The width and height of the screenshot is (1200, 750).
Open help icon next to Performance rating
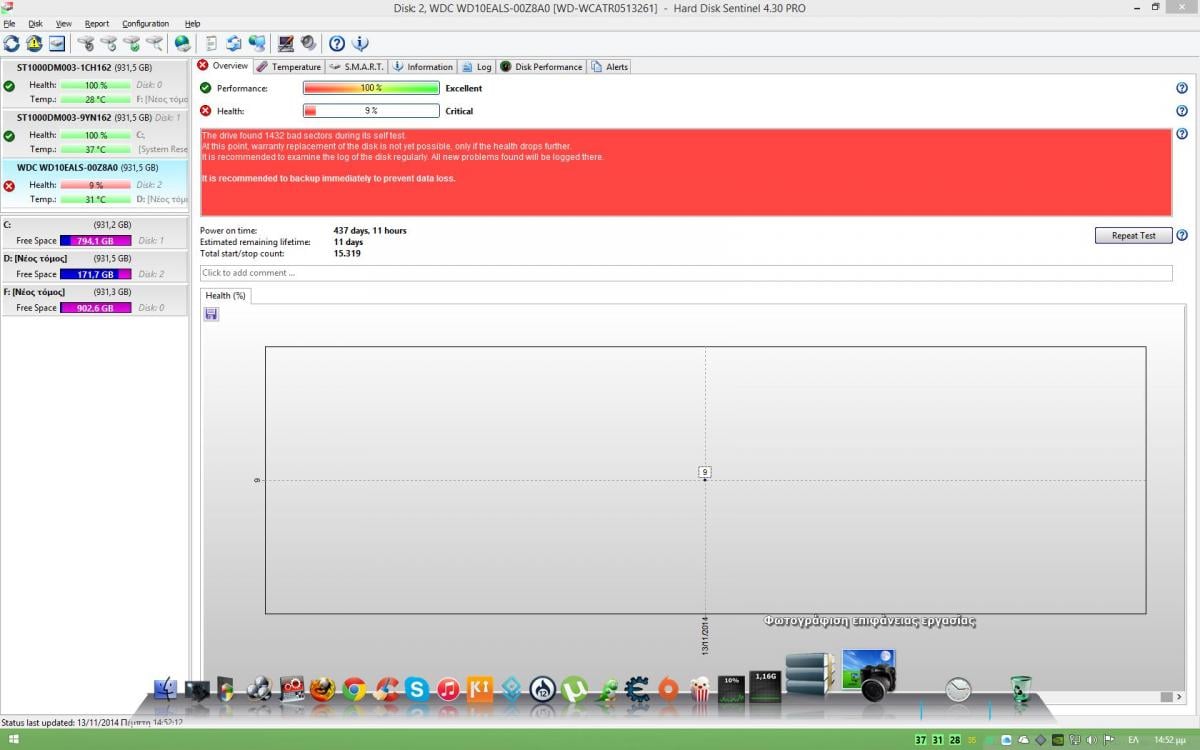[1182, 88]
